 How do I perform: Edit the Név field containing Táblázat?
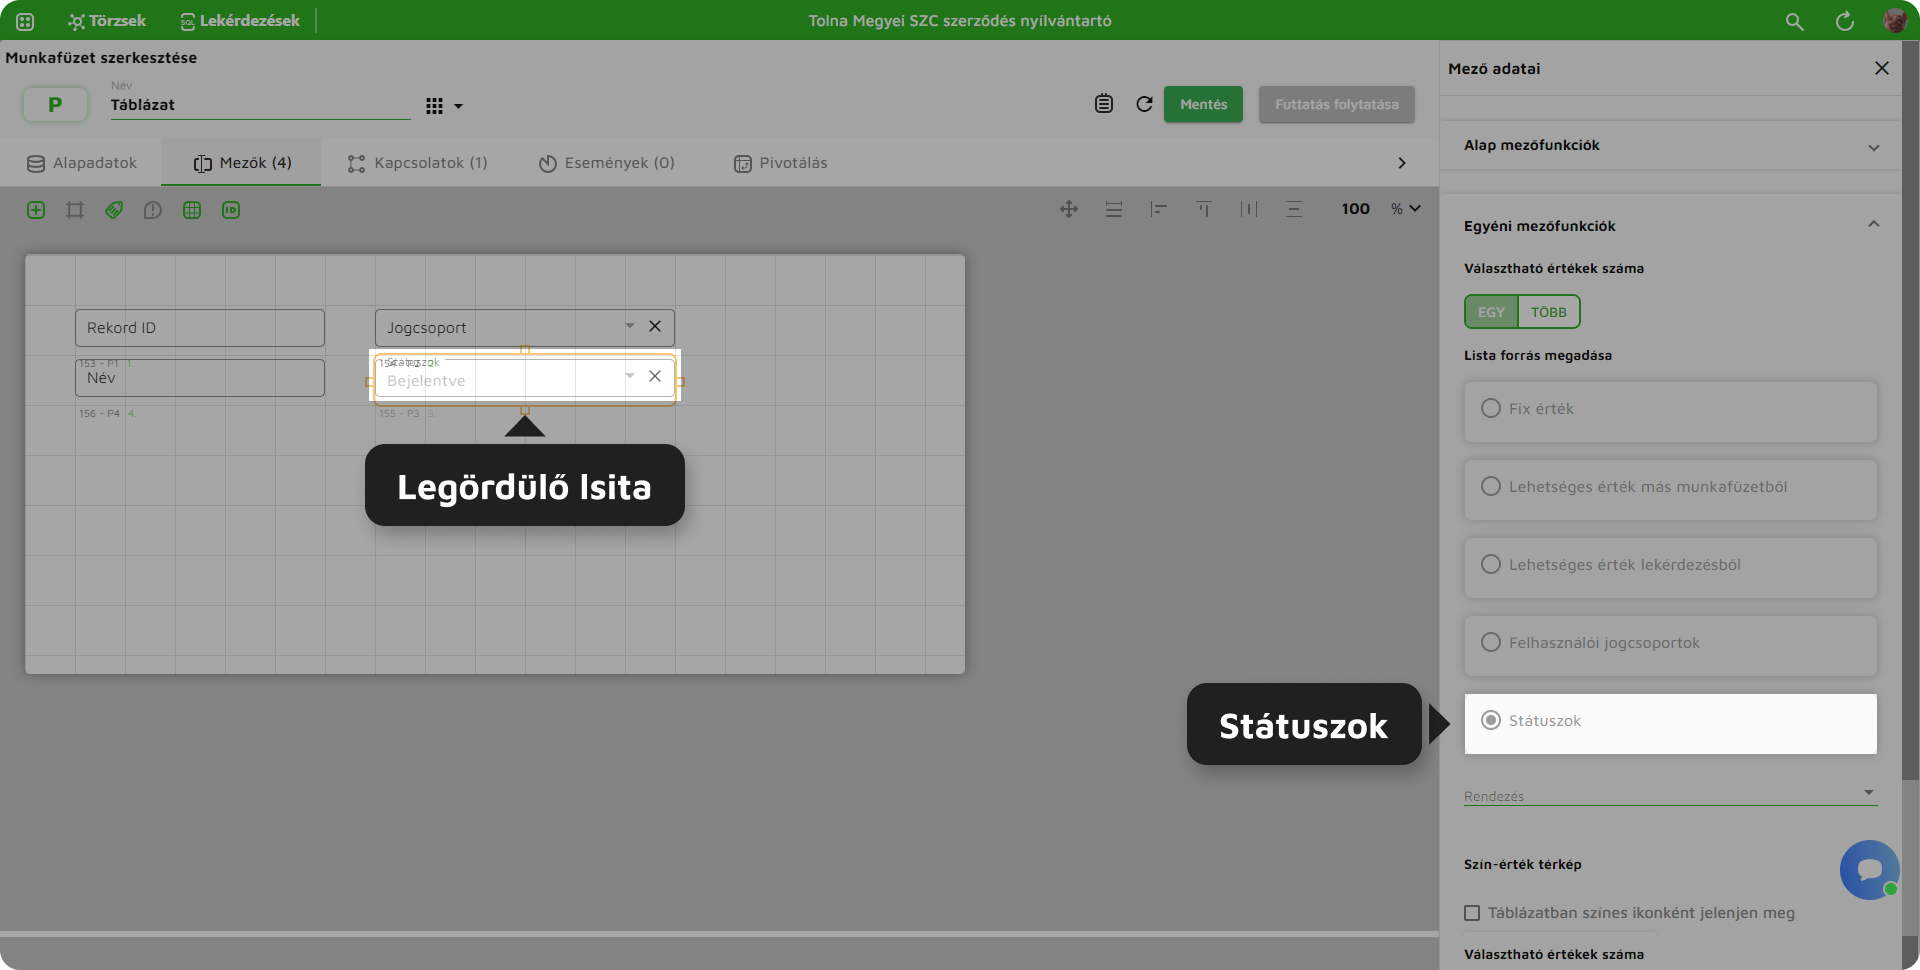pyautogui.click(x=260, y=105)
